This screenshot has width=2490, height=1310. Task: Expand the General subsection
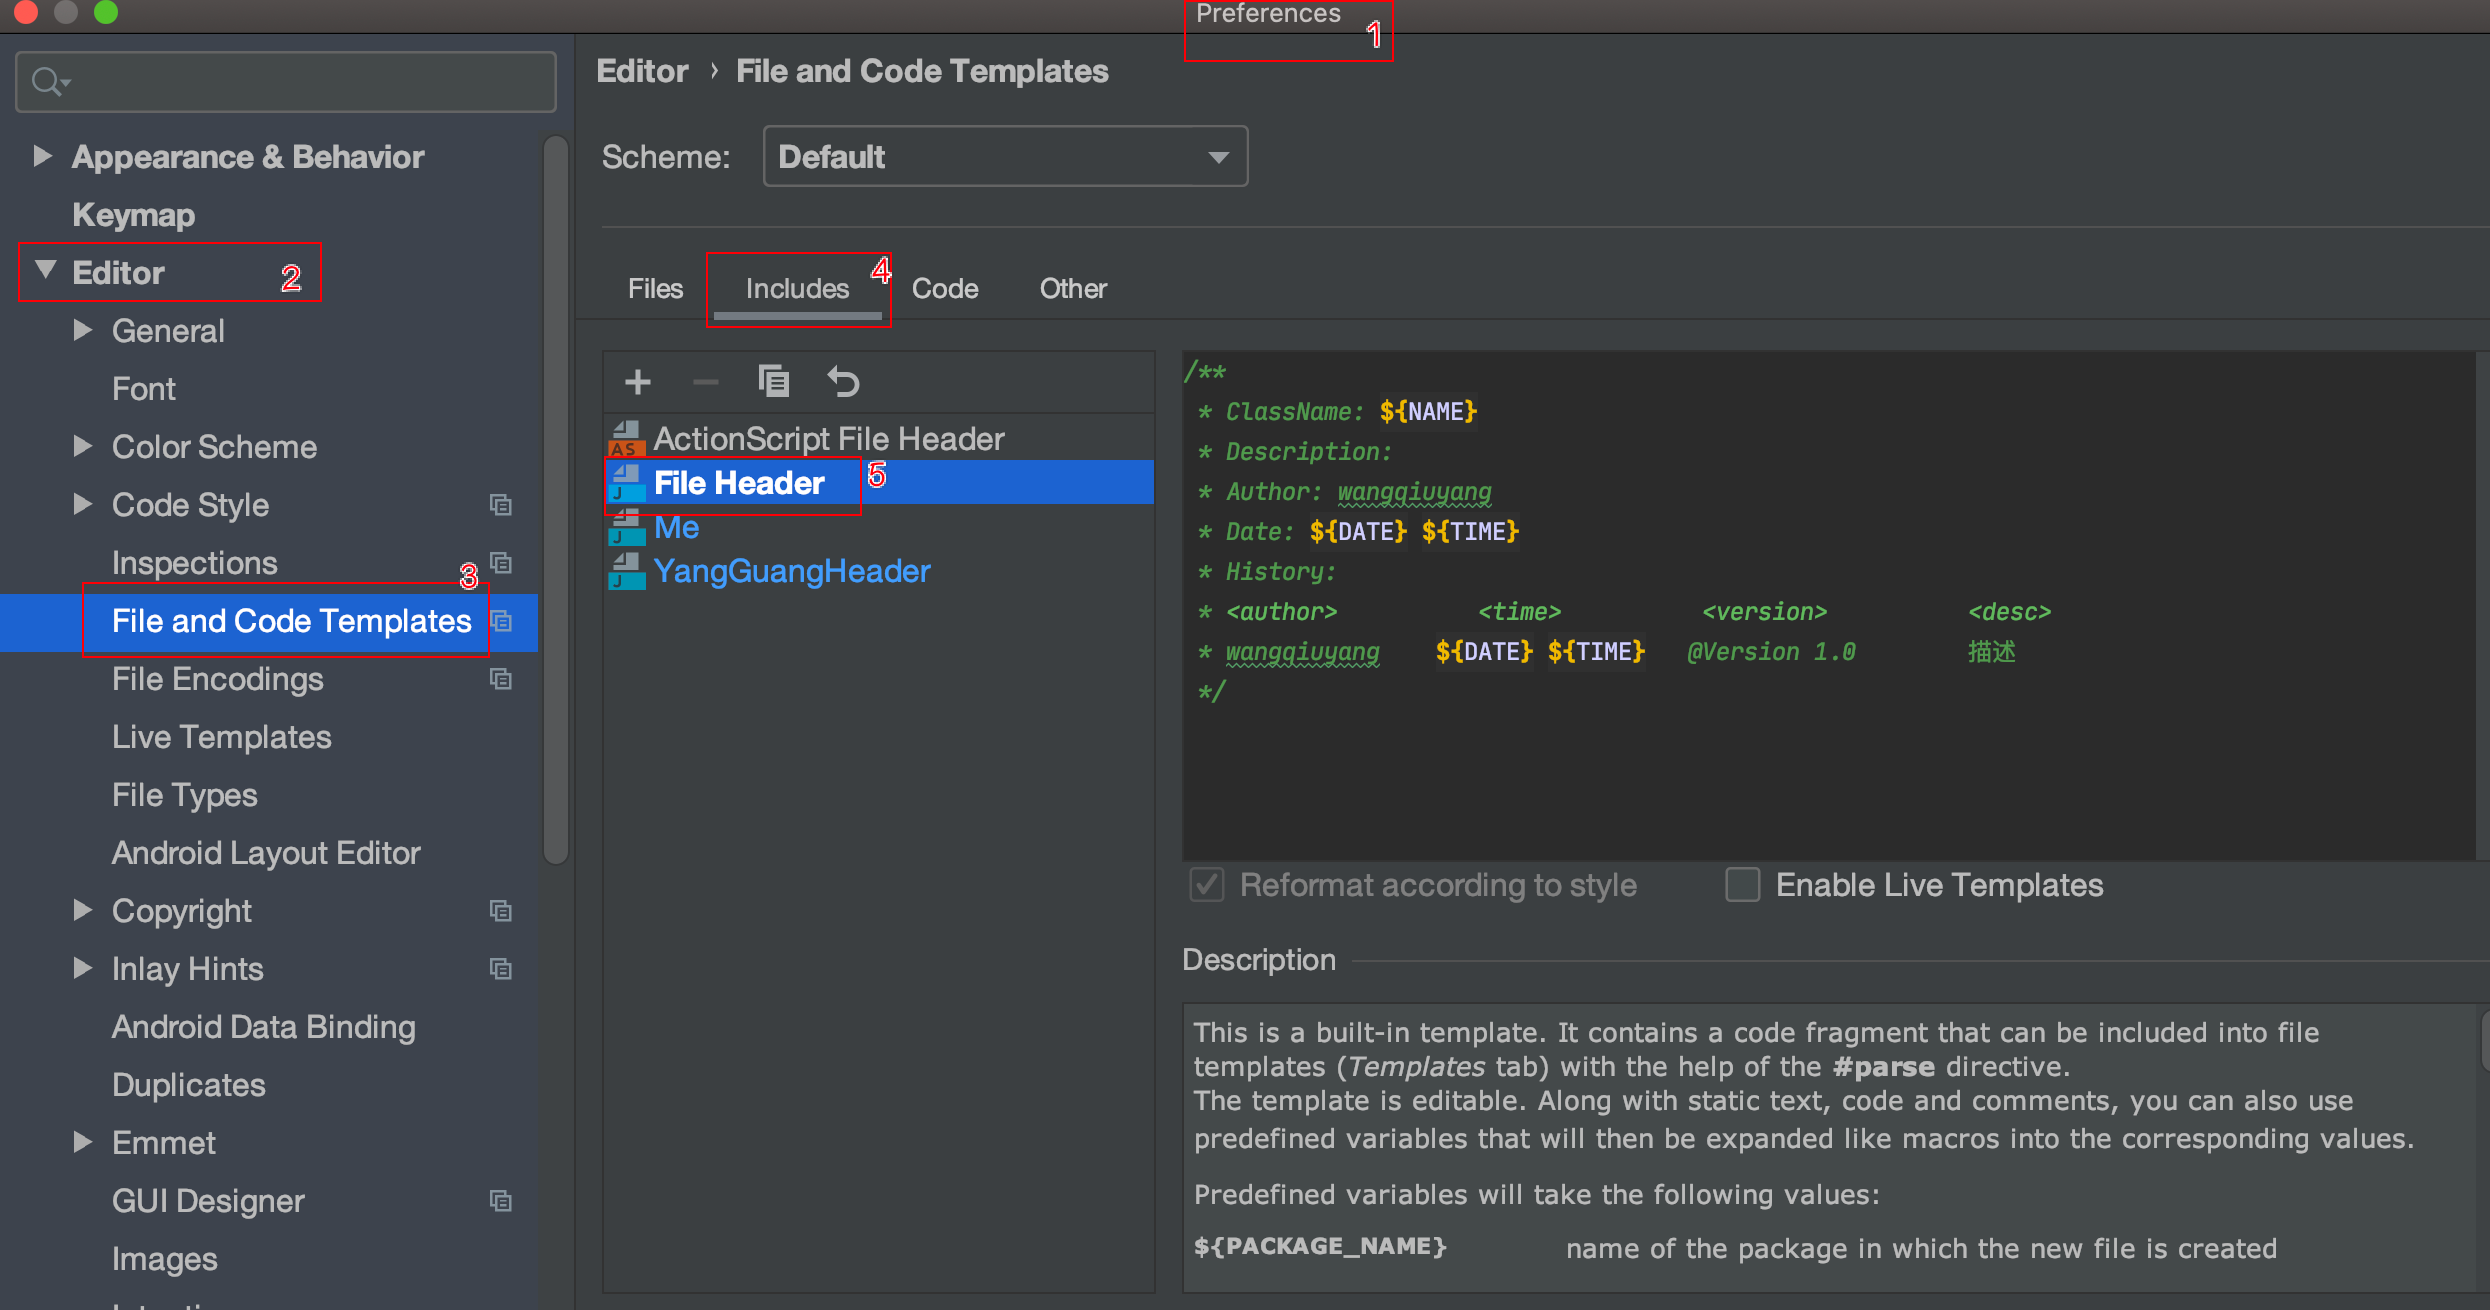(x=83, y=330)
